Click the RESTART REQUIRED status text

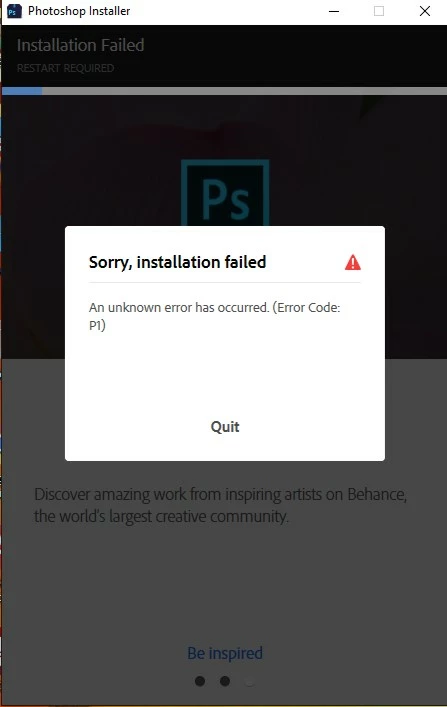click(x=65, y=68)
